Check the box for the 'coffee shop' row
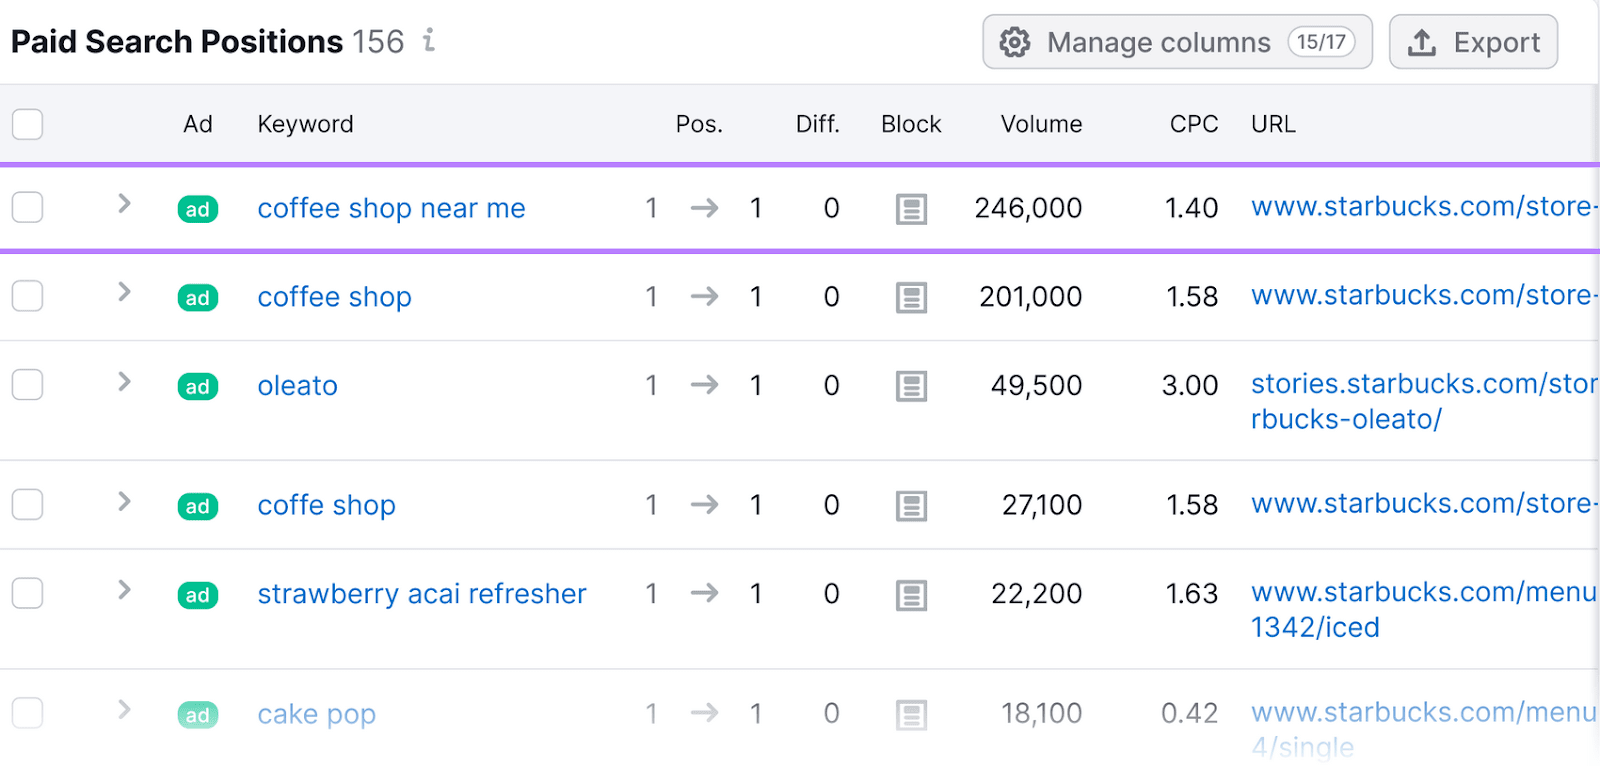The height and width of the screenshot is (767, 1600). (28, 297)
